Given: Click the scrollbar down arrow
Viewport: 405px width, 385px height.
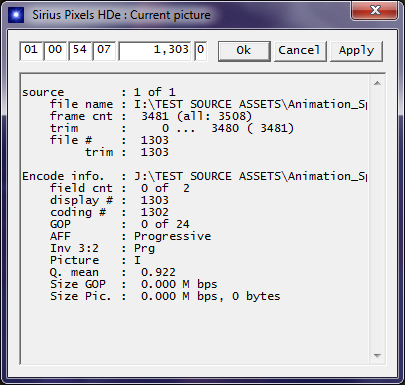Looking at the screenshot, I should click(x=377, y=356).
